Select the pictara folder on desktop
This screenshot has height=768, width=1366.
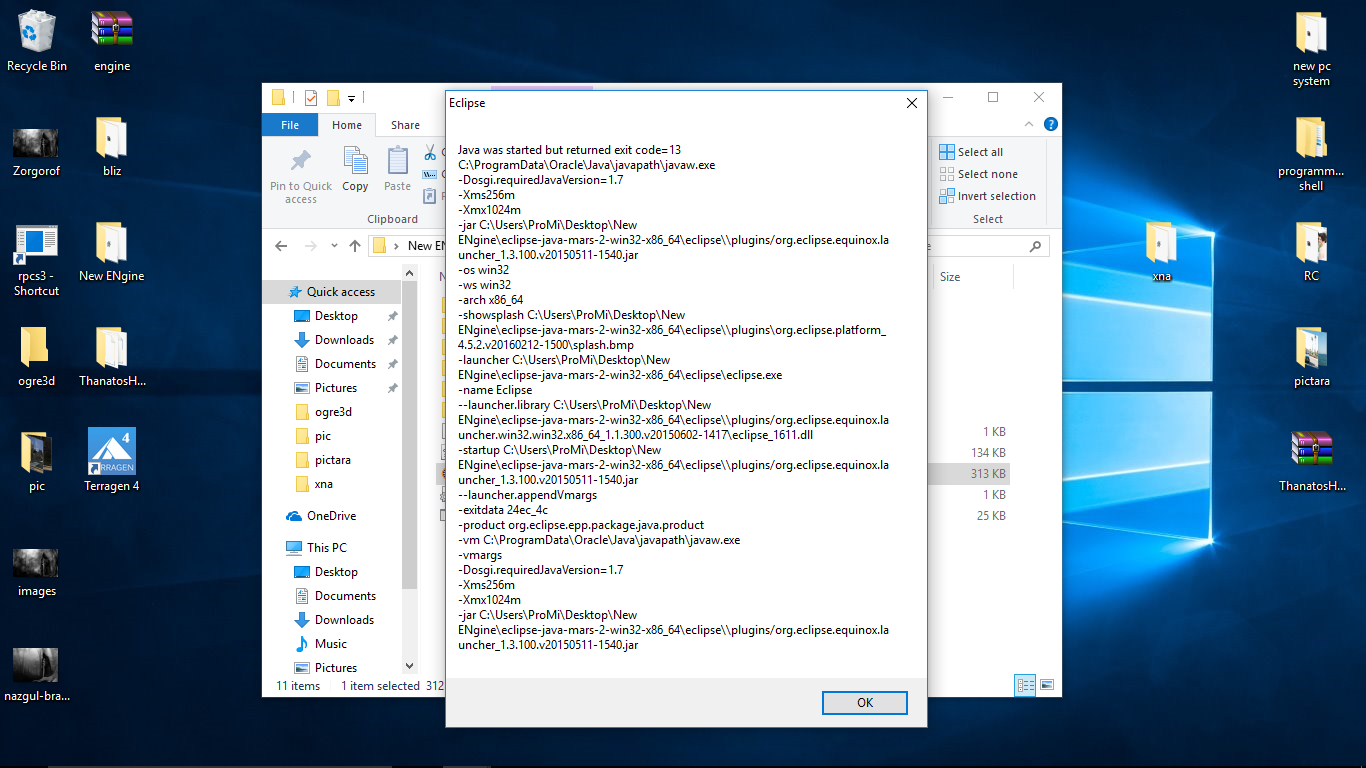tap(1311, 356)
